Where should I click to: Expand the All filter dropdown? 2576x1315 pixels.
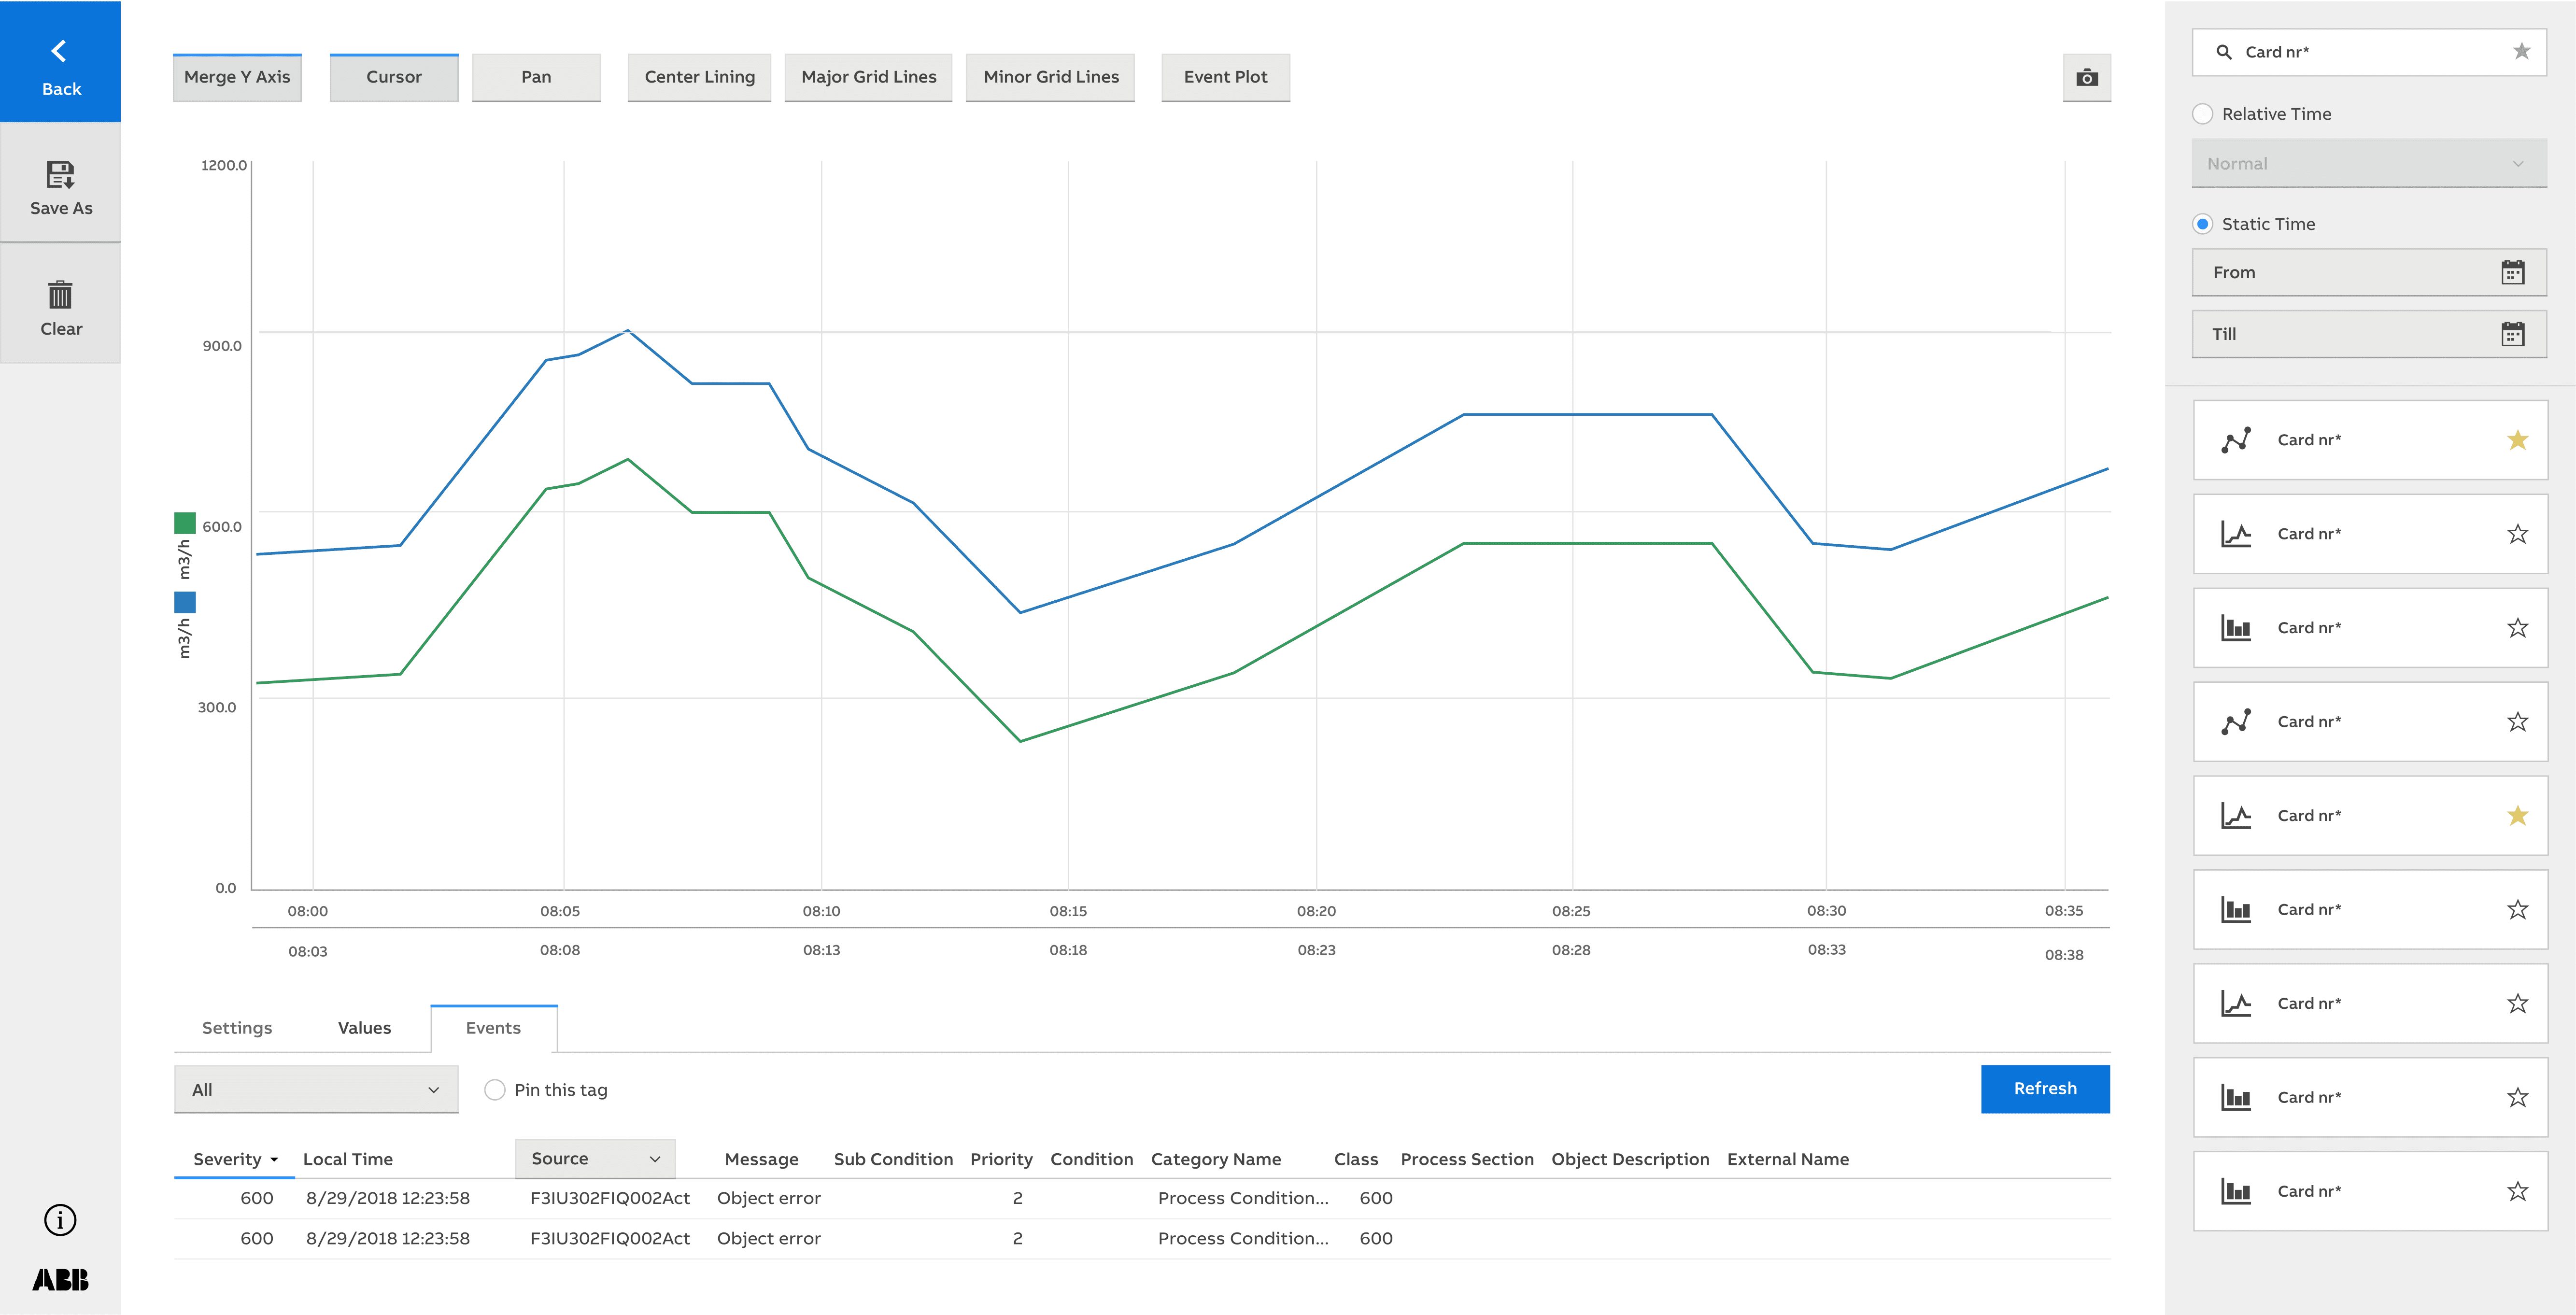tap(316, 1090)
